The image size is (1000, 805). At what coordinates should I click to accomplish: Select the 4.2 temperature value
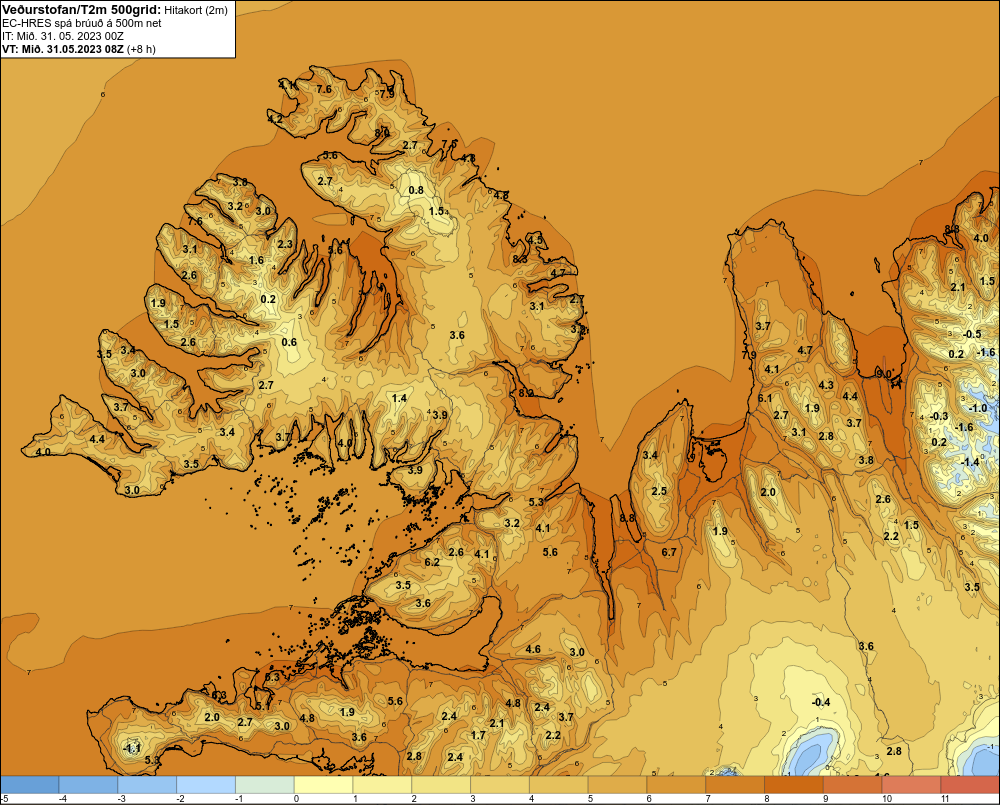tap(275, 119)
